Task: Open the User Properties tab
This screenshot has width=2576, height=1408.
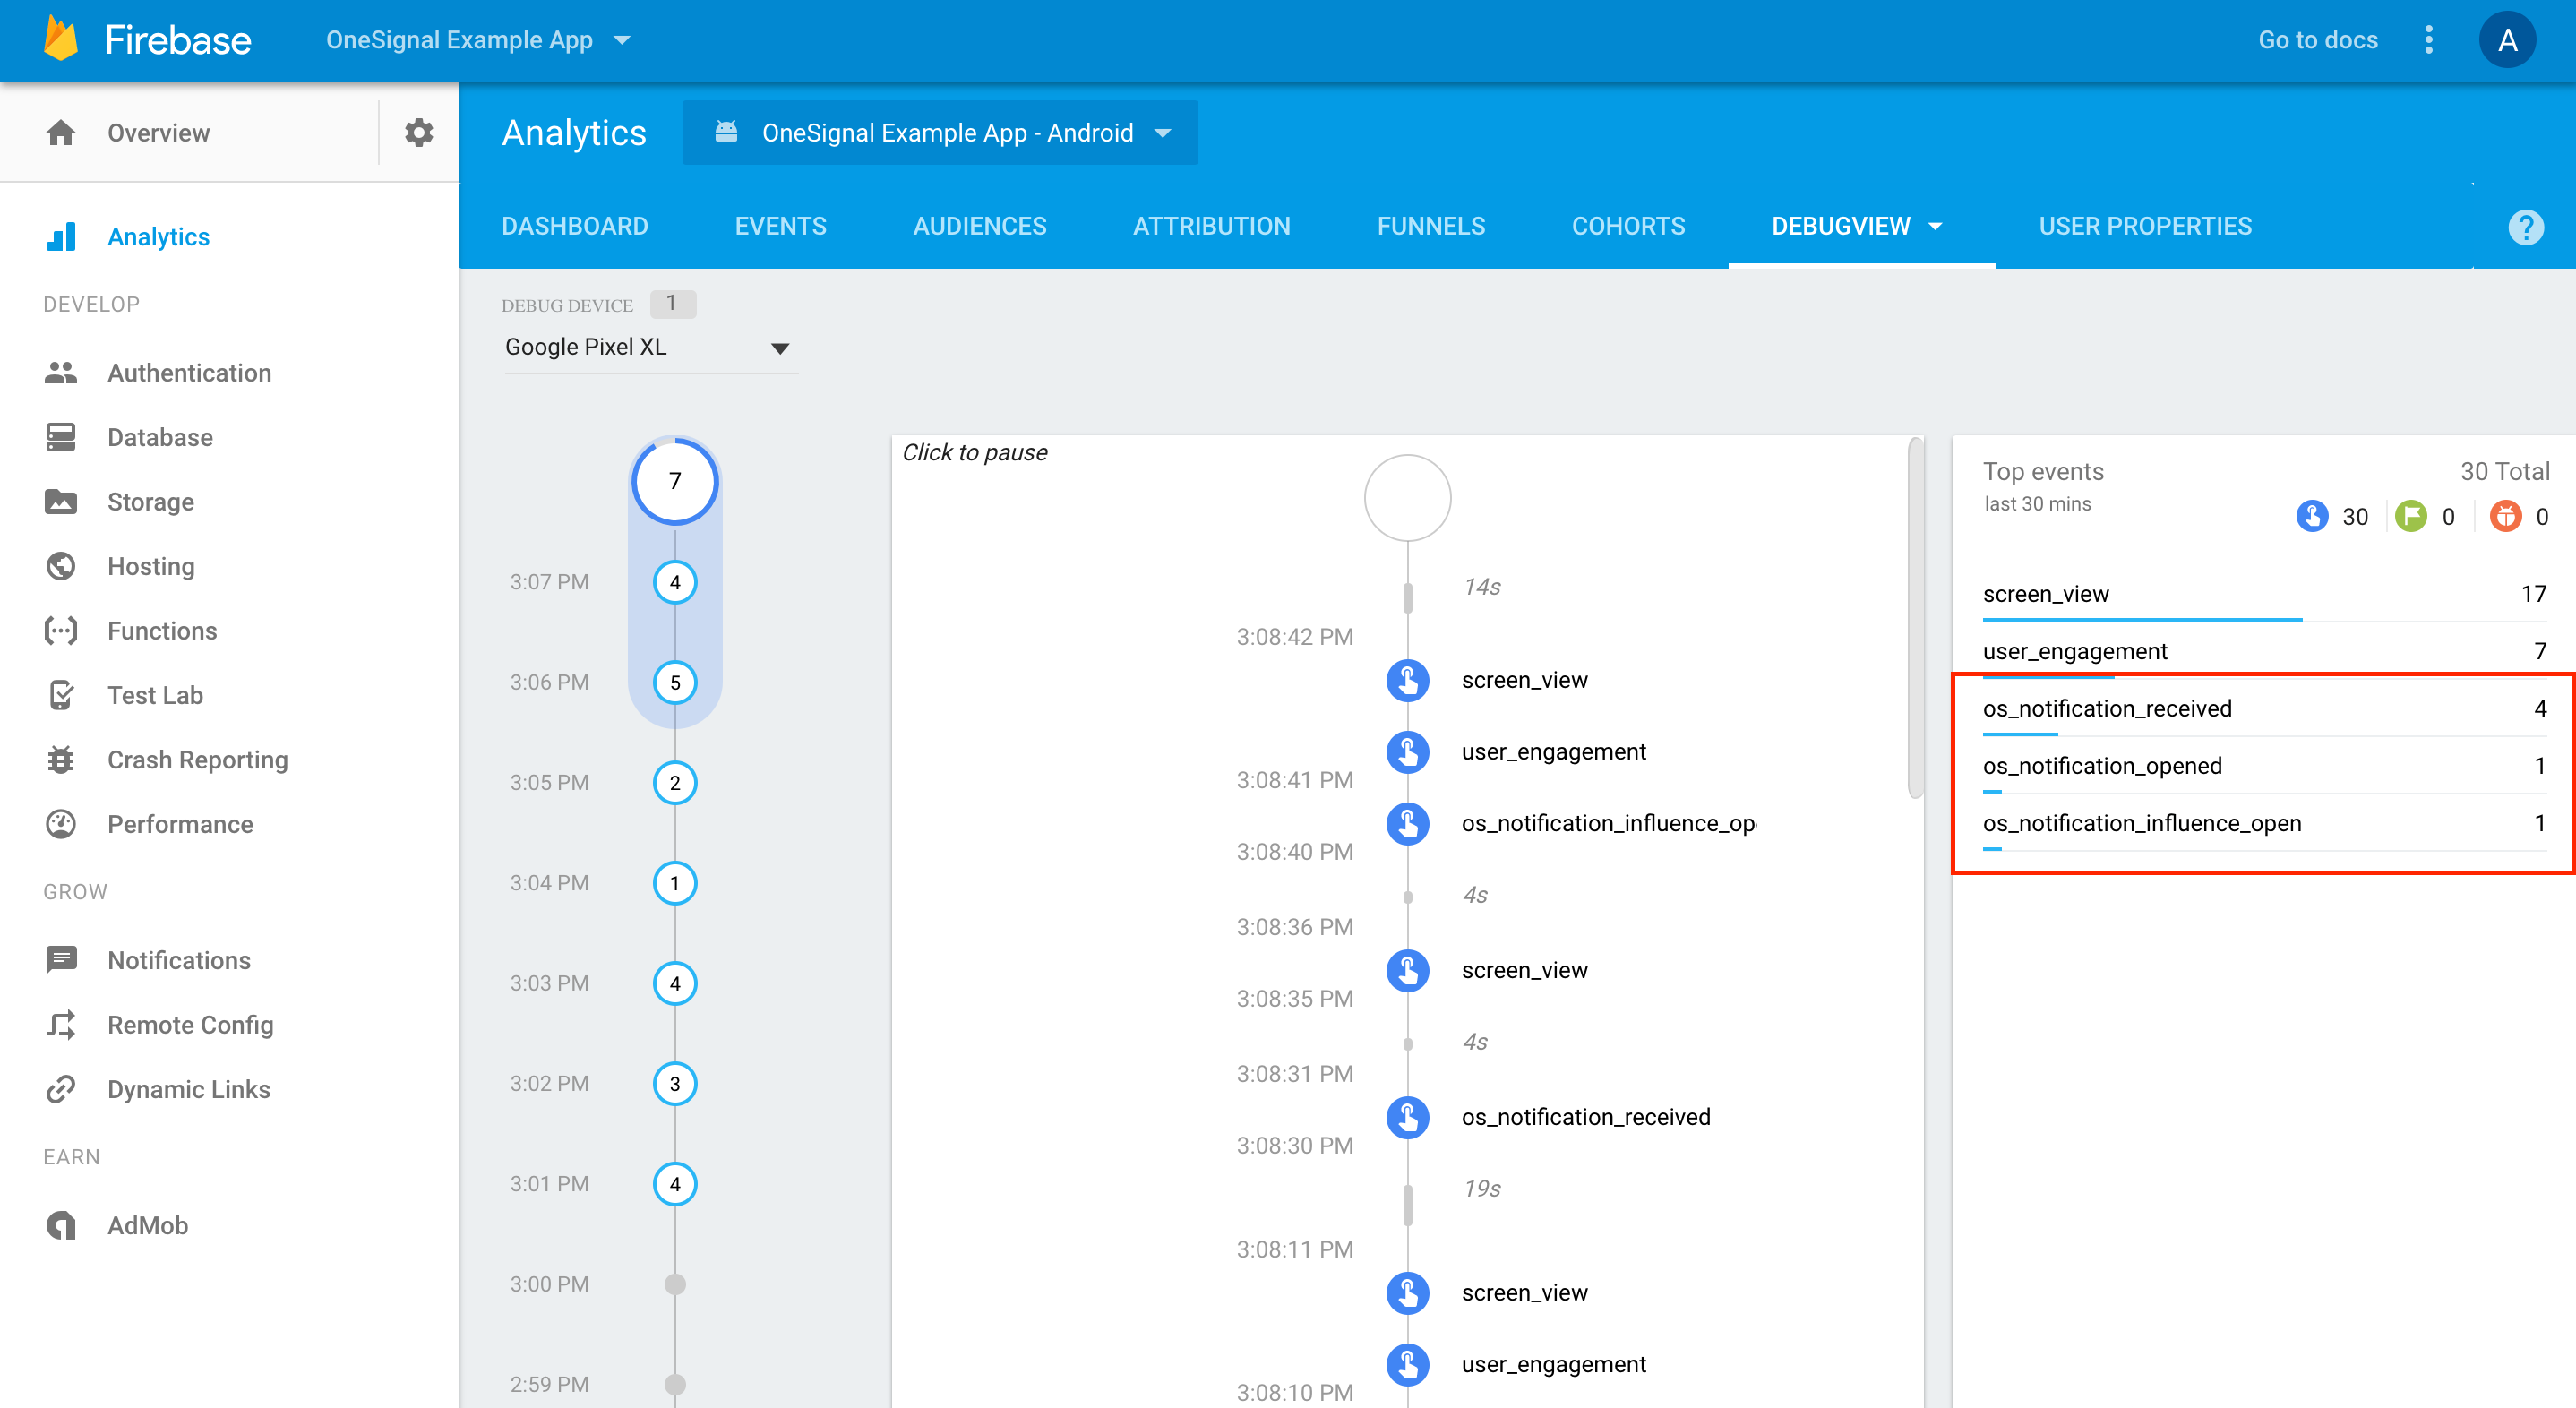Action: coord(2145,227)
